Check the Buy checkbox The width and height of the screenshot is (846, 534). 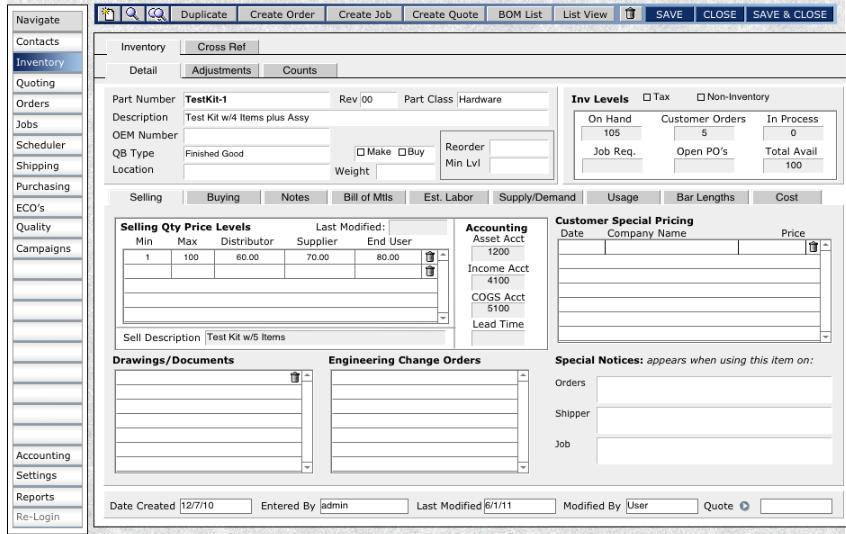[x=402, y=153]
